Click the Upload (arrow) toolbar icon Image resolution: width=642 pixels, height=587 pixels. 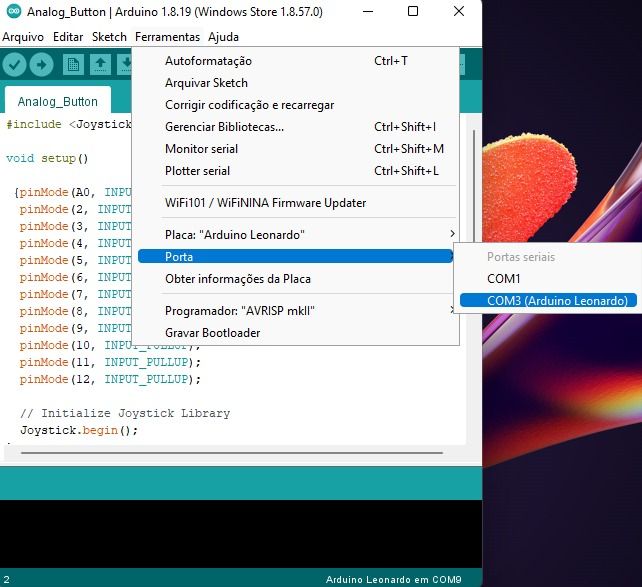coord(41,64)
